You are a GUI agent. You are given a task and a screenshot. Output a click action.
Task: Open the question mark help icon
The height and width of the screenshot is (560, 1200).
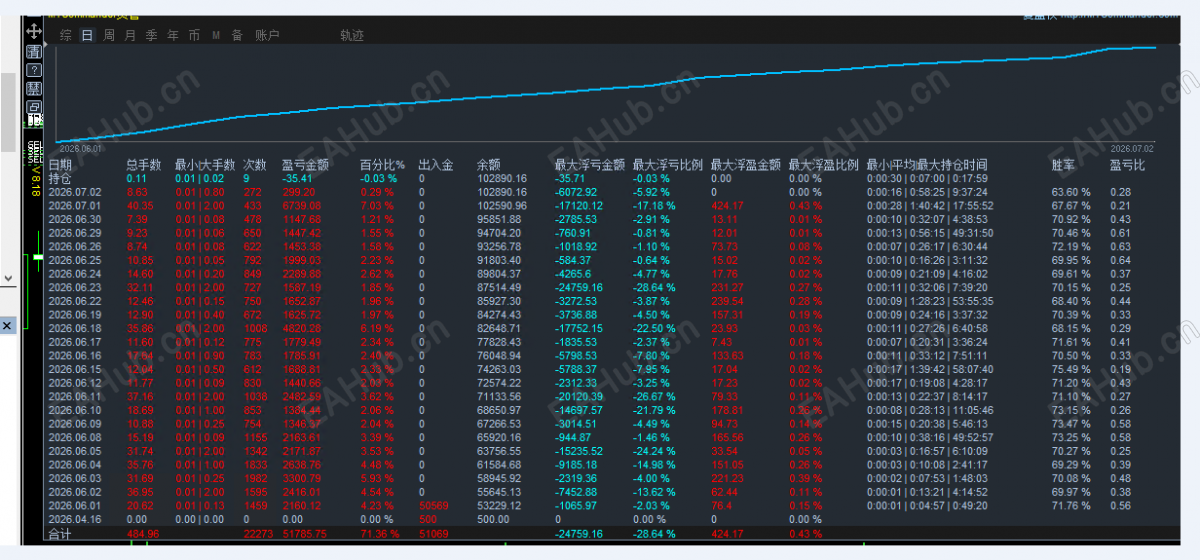point(33,69)
